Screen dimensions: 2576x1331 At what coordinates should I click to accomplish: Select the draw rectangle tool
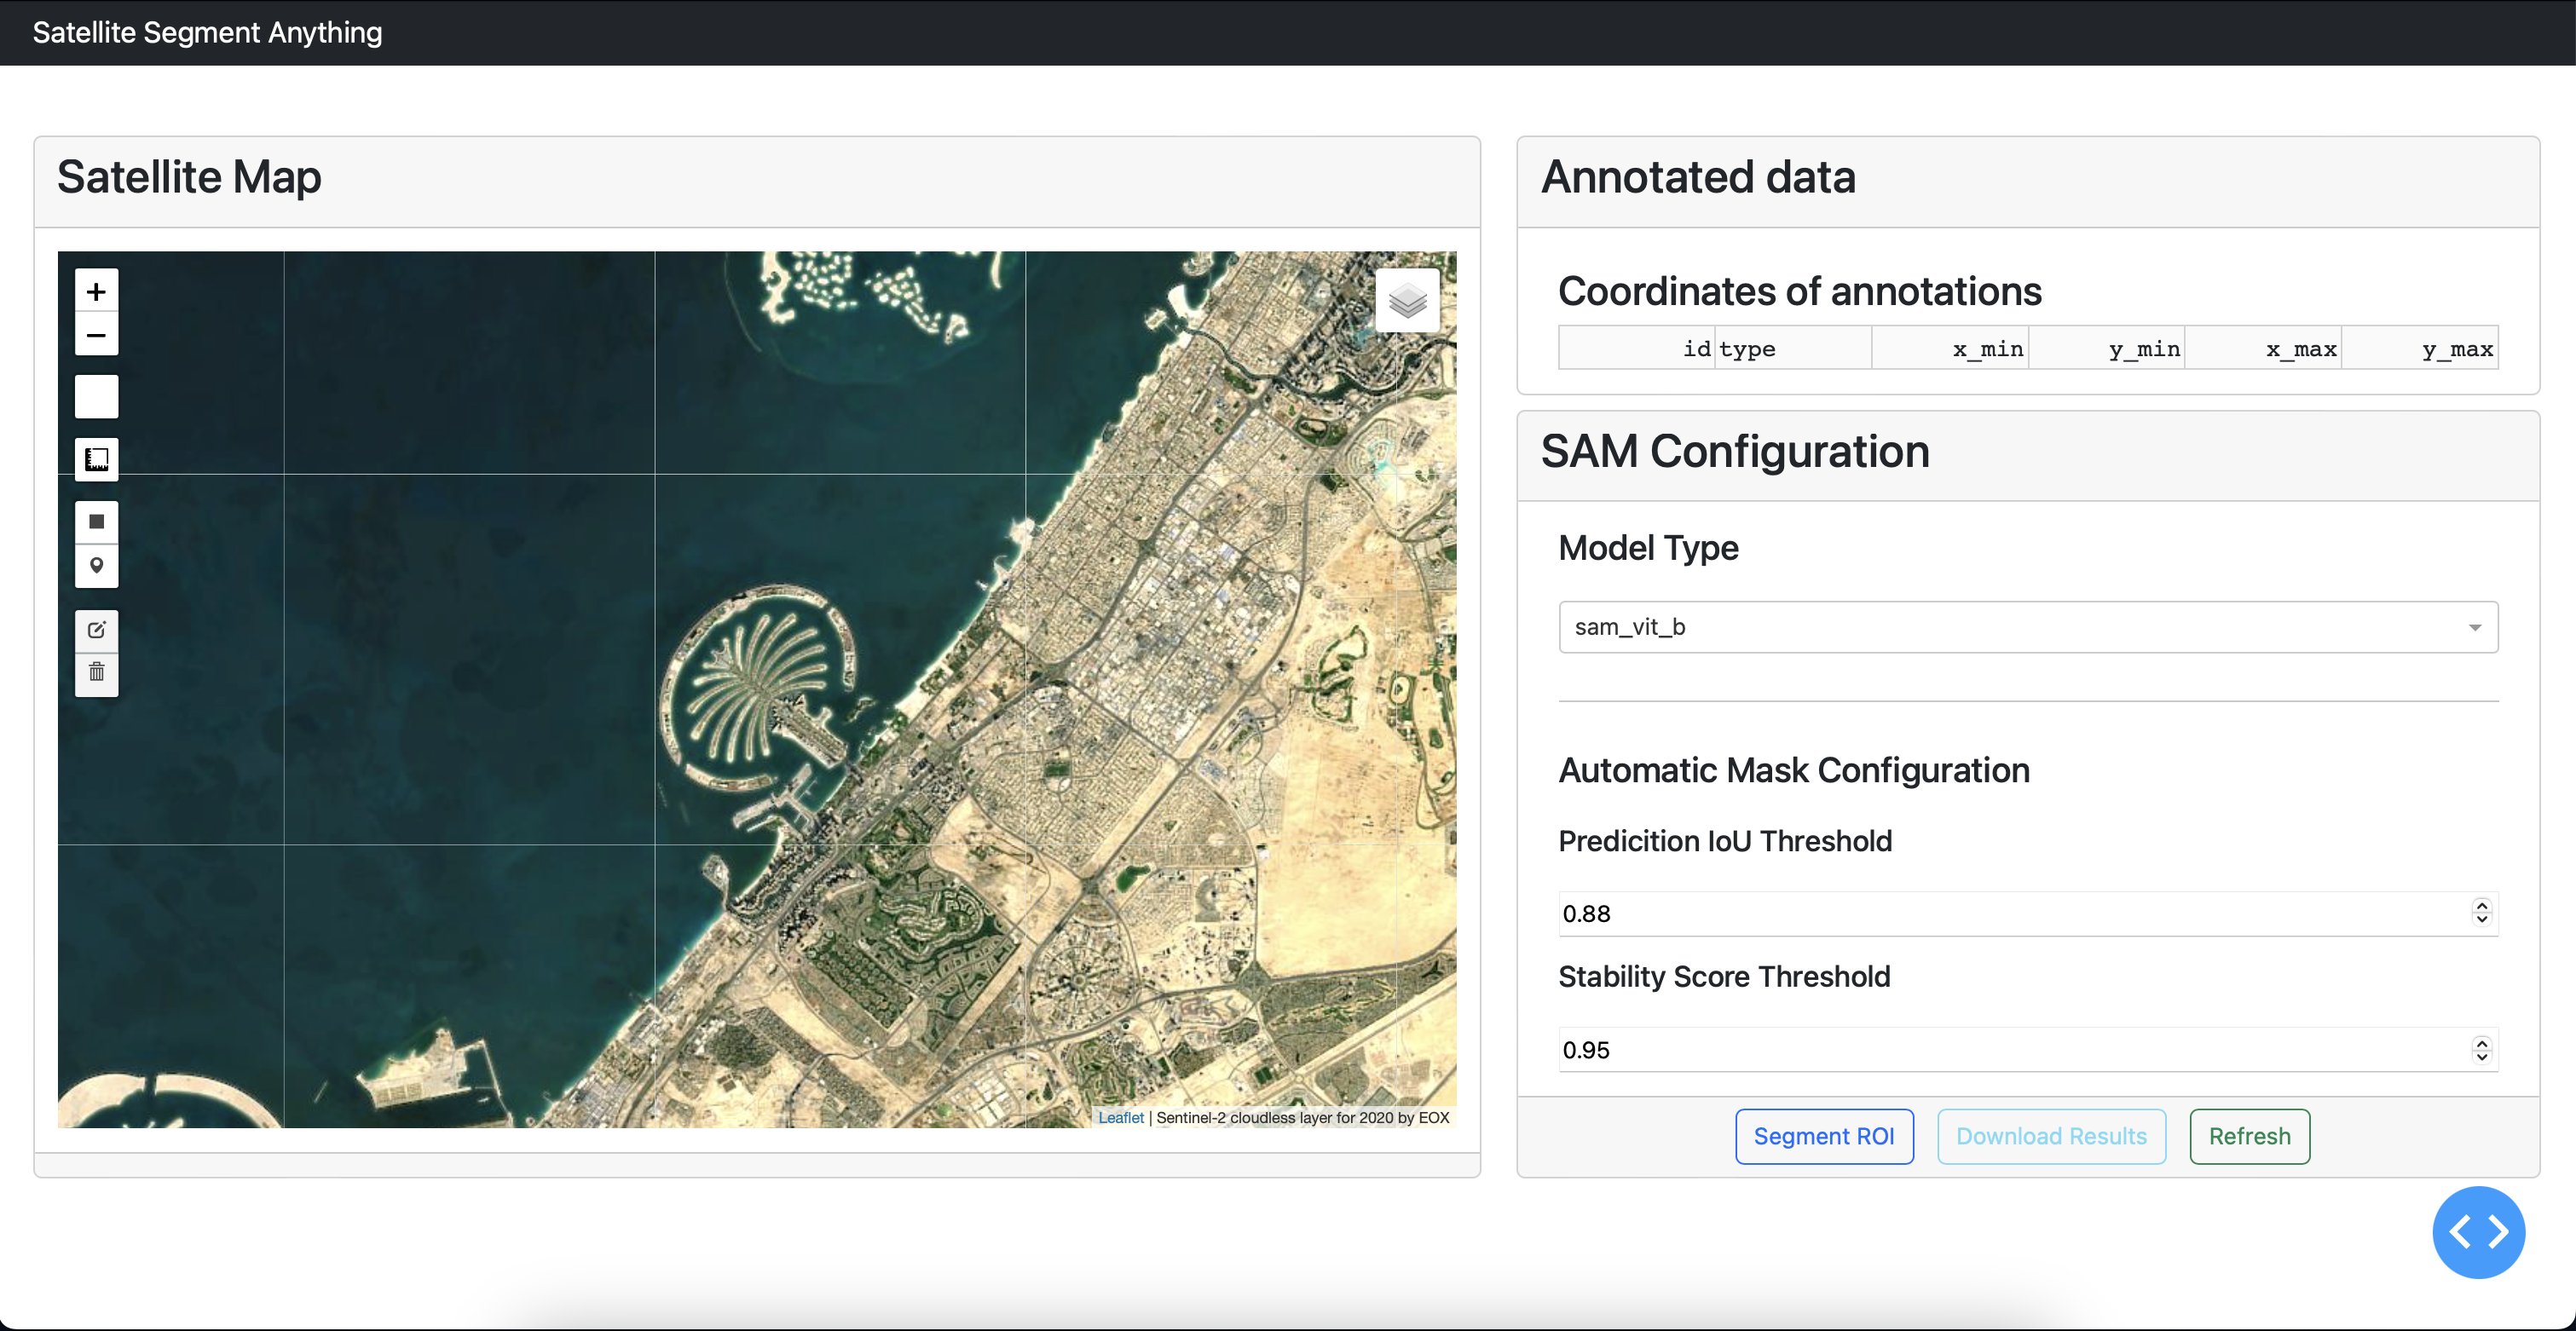(96, 521)
